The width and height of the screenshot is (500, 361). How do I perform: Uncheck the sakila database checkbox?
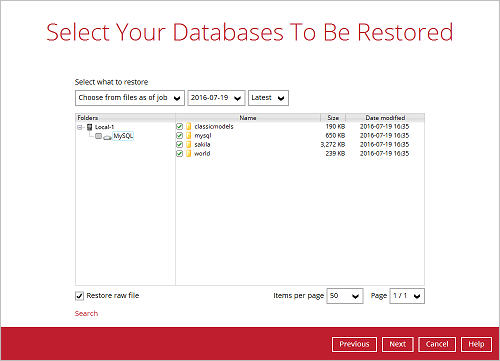pos(179,144)
